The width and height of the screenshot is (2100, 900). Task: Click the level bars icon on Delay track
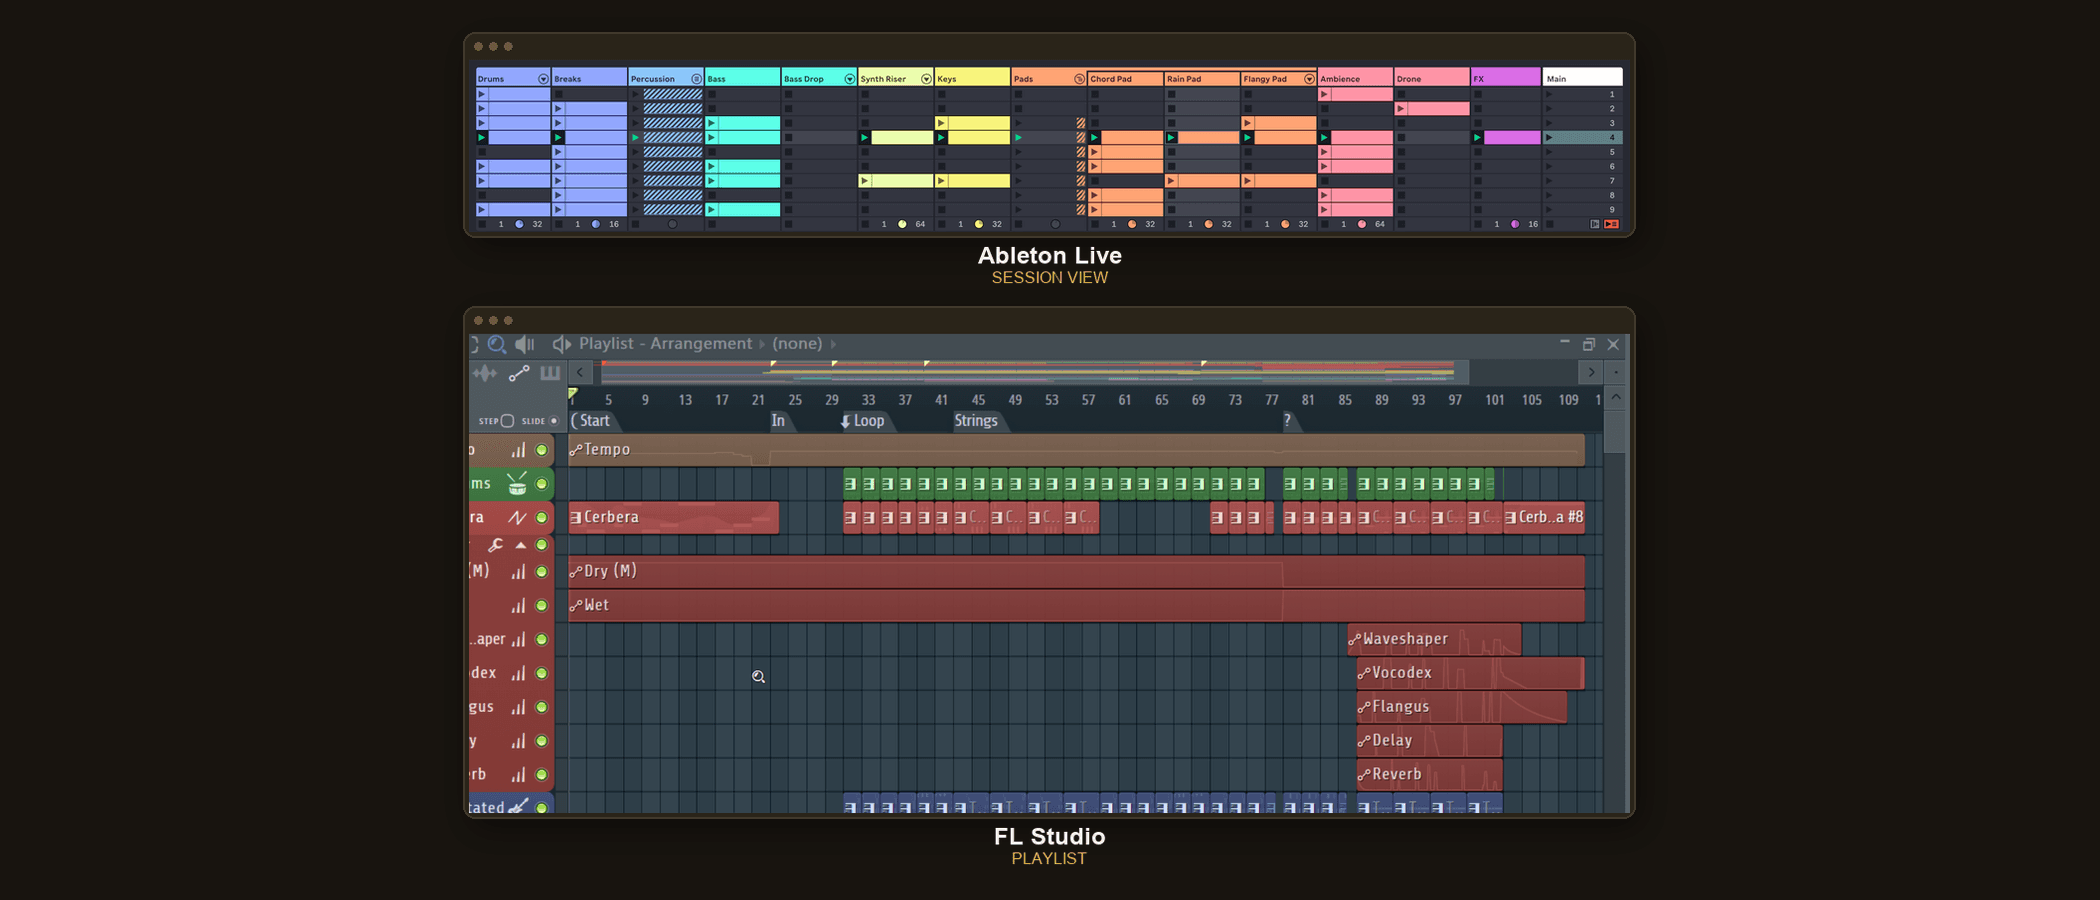click(518, 742)
